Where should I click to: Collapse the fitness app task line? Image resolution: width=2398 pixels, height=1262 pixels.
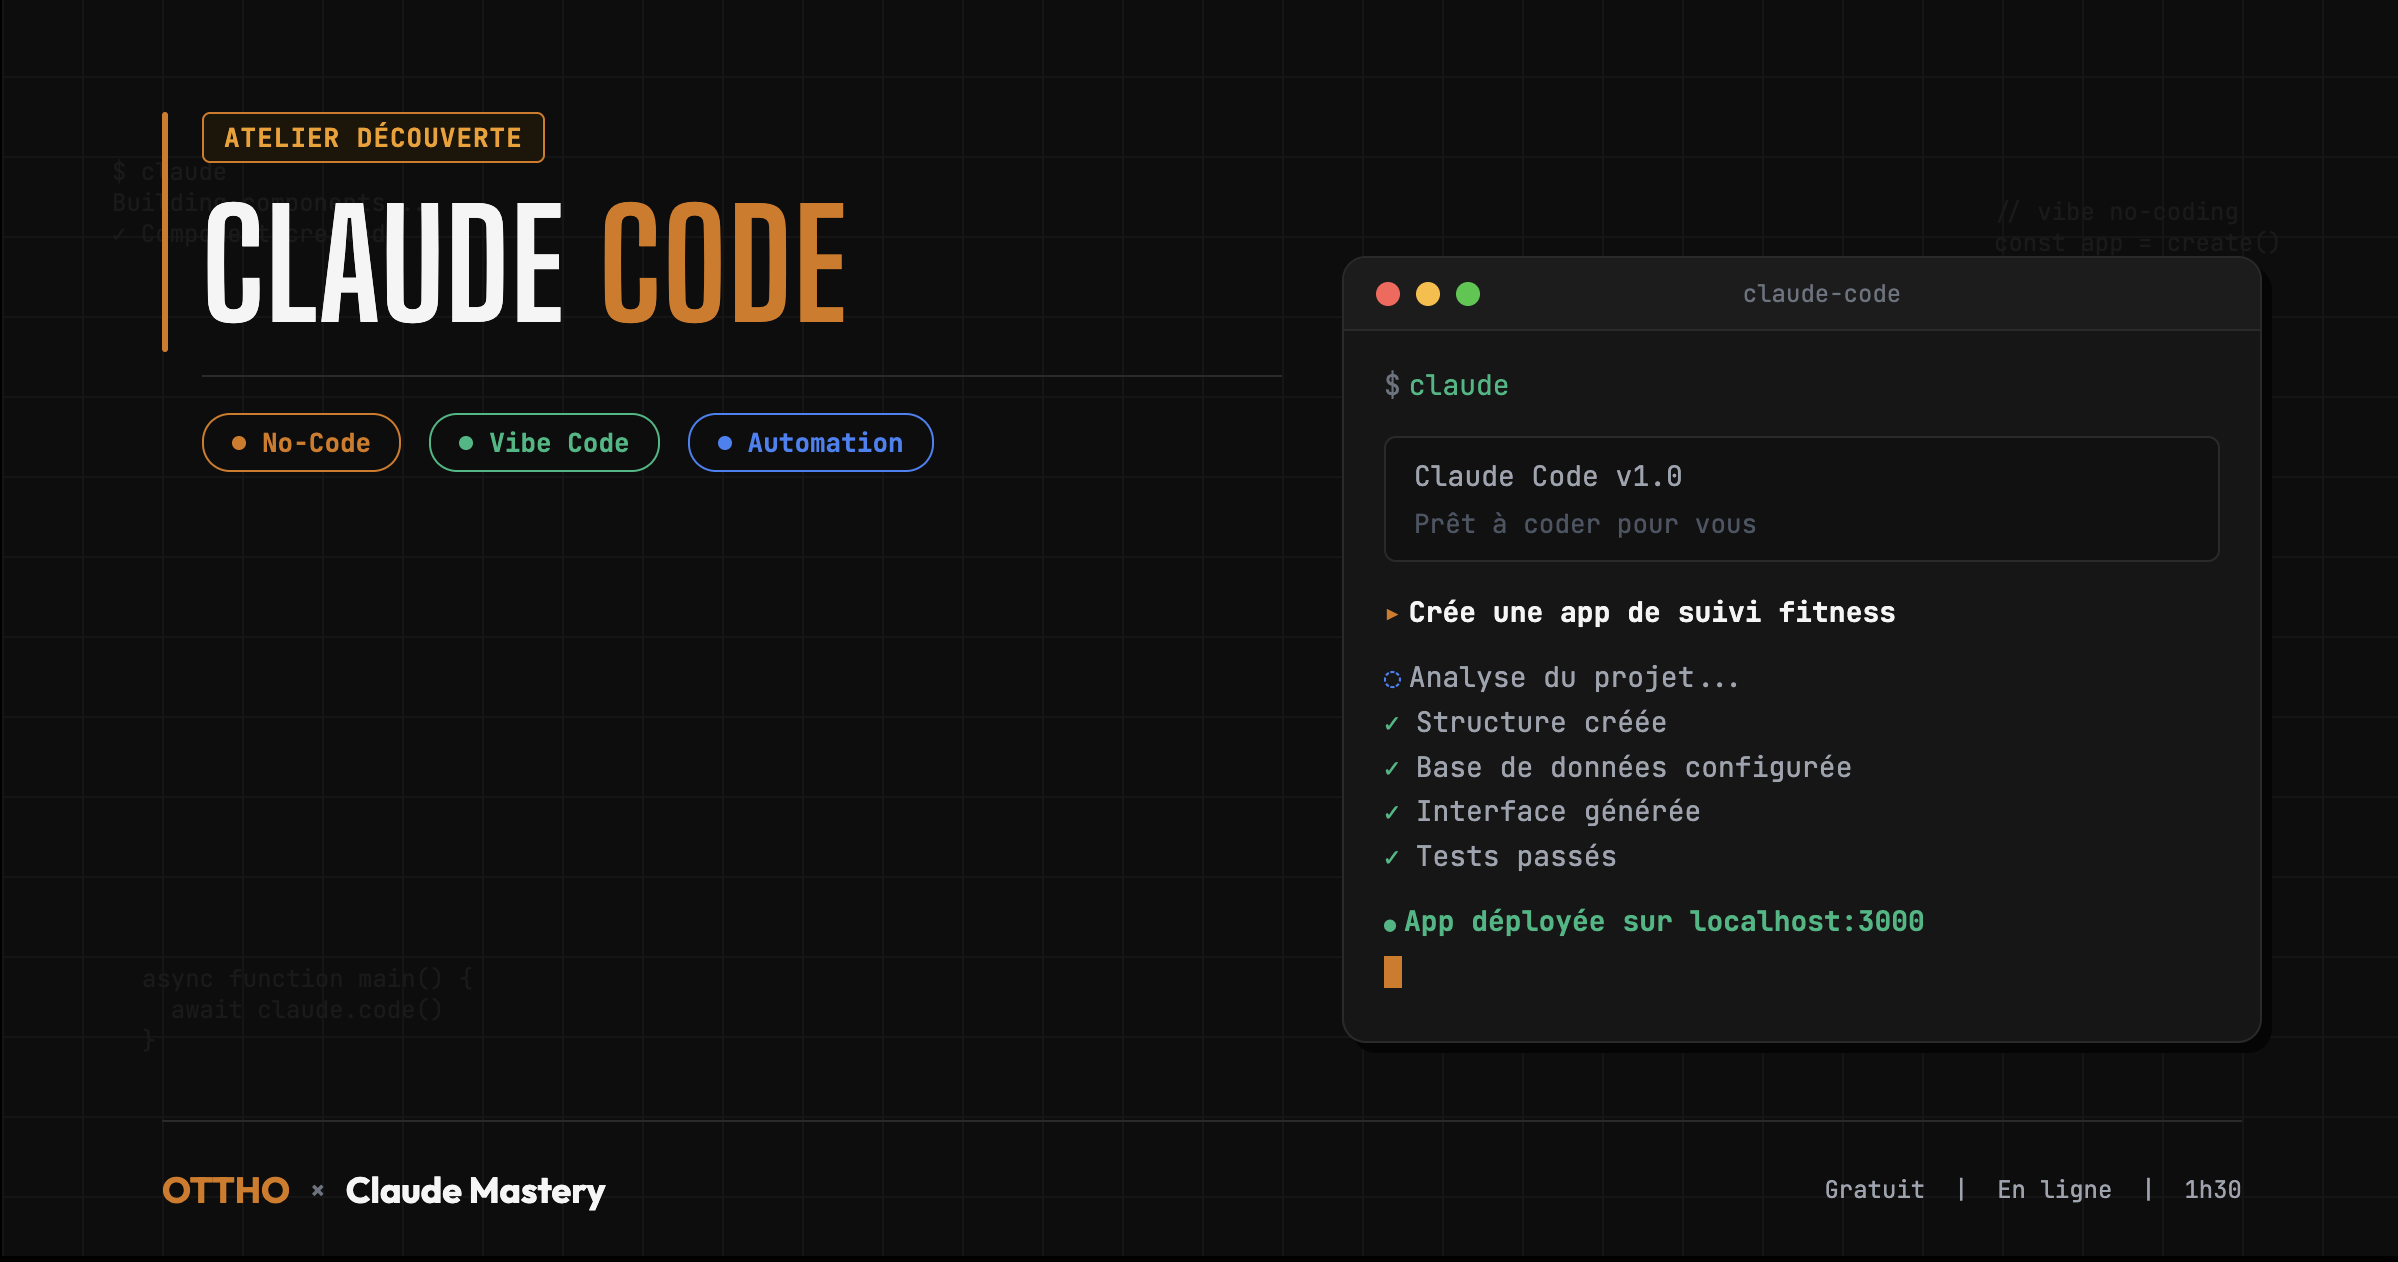(1651, 612)
